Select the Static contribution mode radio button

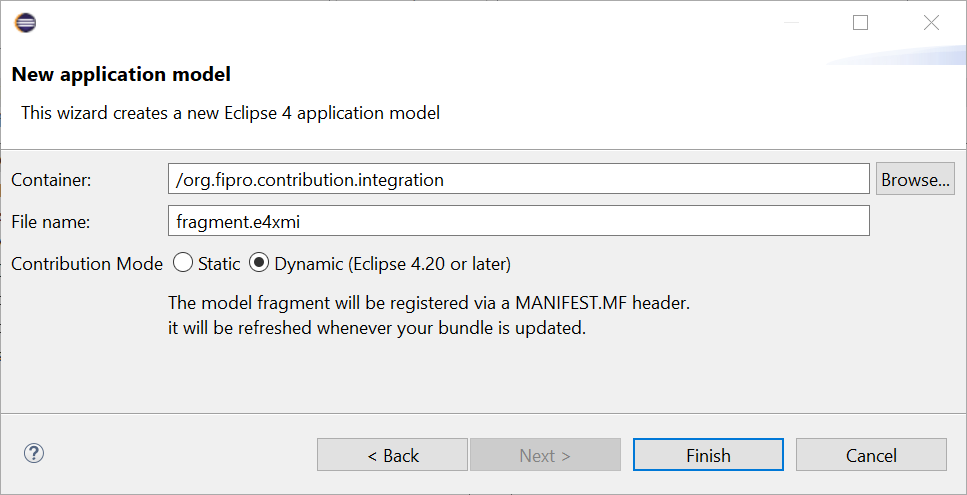pyautogui.click(x=183, y=263)
